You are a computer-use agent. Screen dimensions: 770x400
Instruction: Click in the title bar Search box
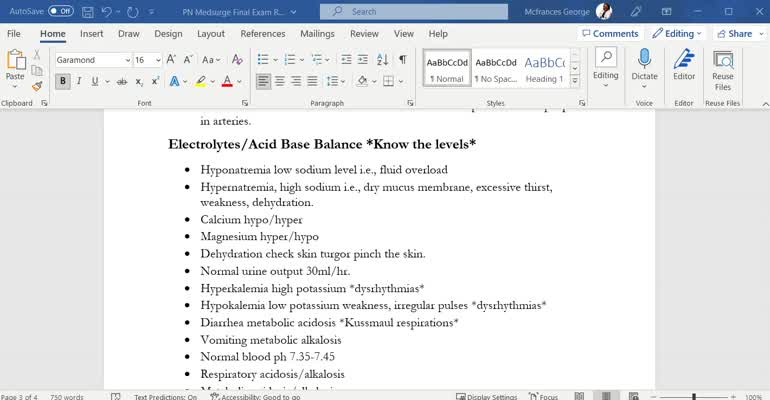pos(413,11)
